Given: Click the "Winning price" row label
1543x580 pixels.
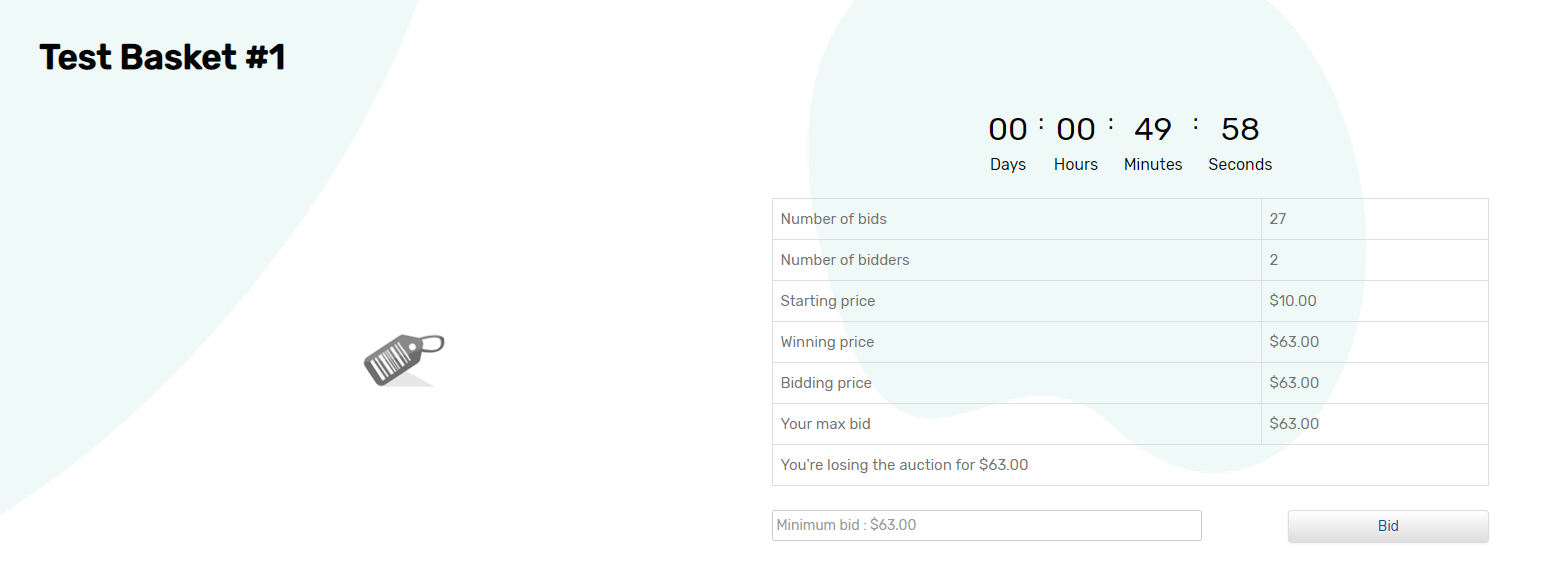Looking at the screenshot, I should point(827,342).
